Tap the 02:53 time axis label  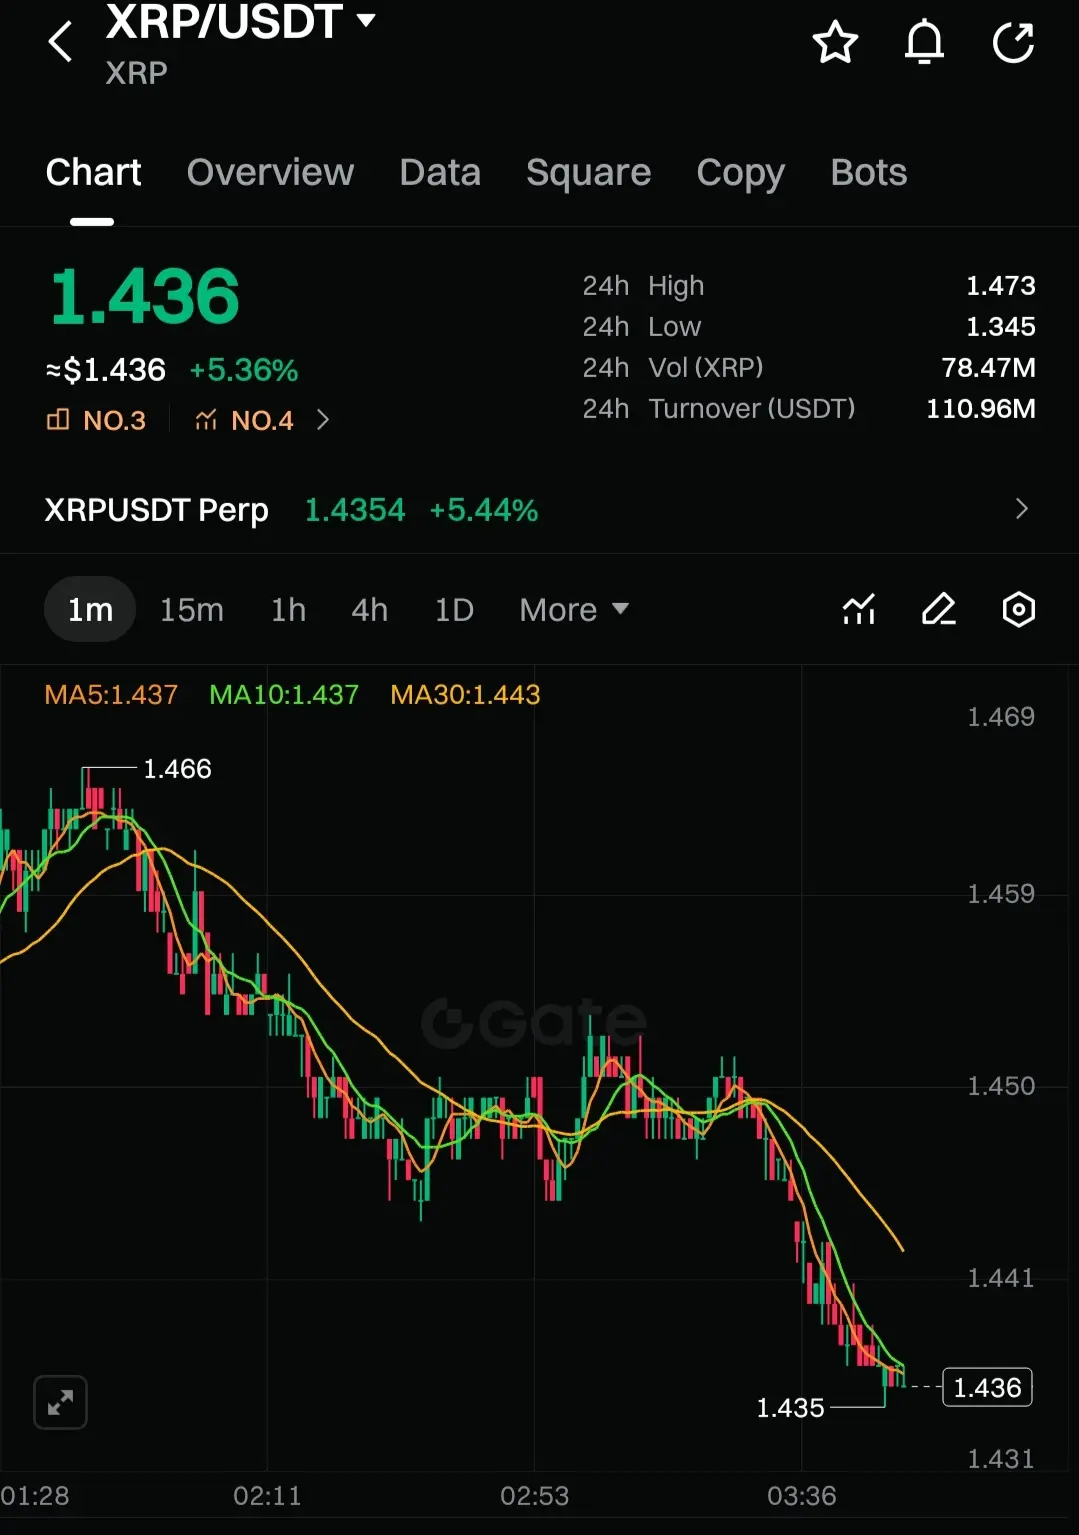[x=534, y=1496]
